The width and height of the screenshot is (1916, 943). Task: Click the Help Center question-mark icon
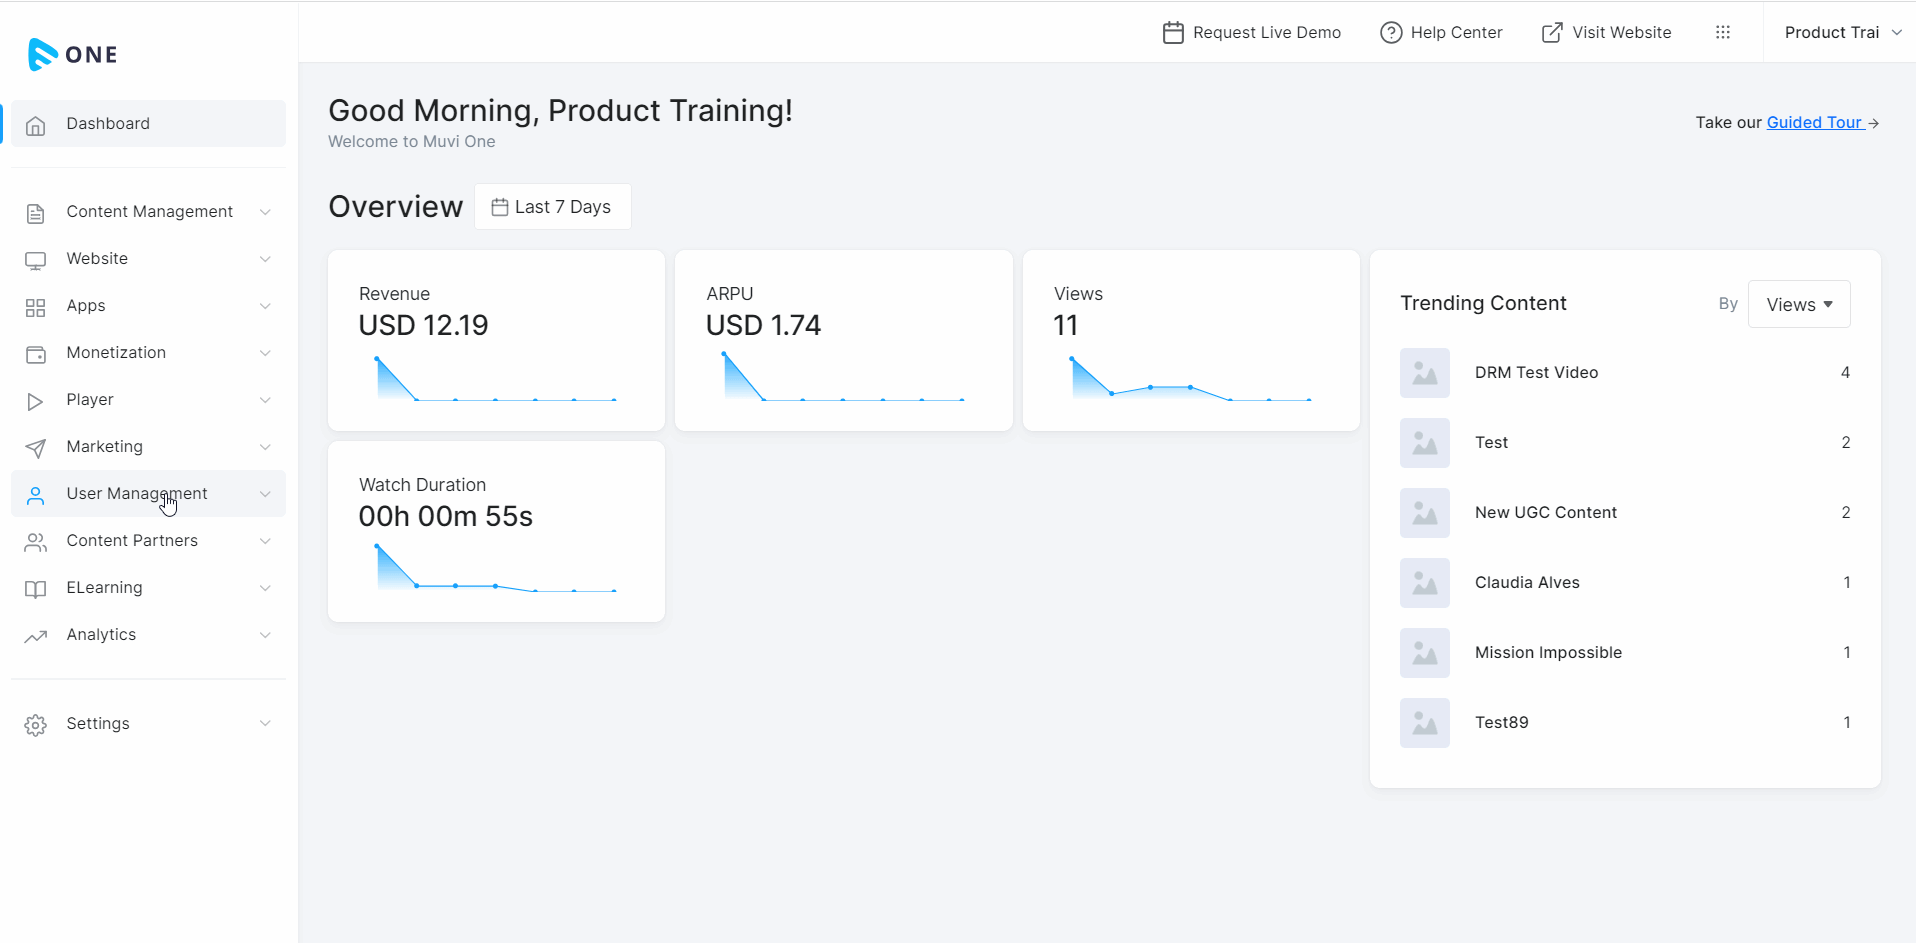pos(1391,33)
